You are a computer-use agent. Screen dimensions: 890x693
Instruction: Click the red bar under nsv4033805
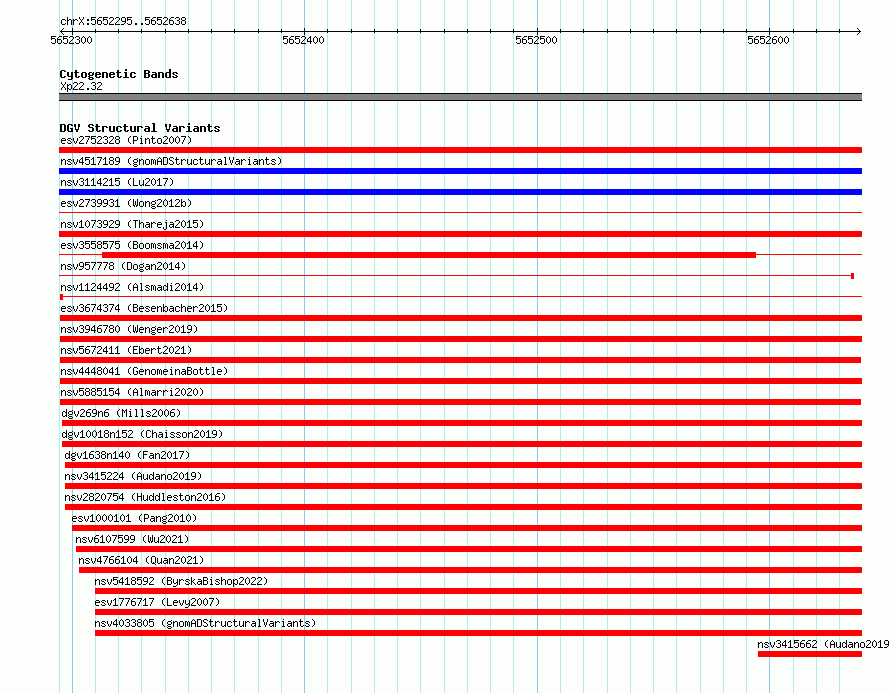(478, 633)
